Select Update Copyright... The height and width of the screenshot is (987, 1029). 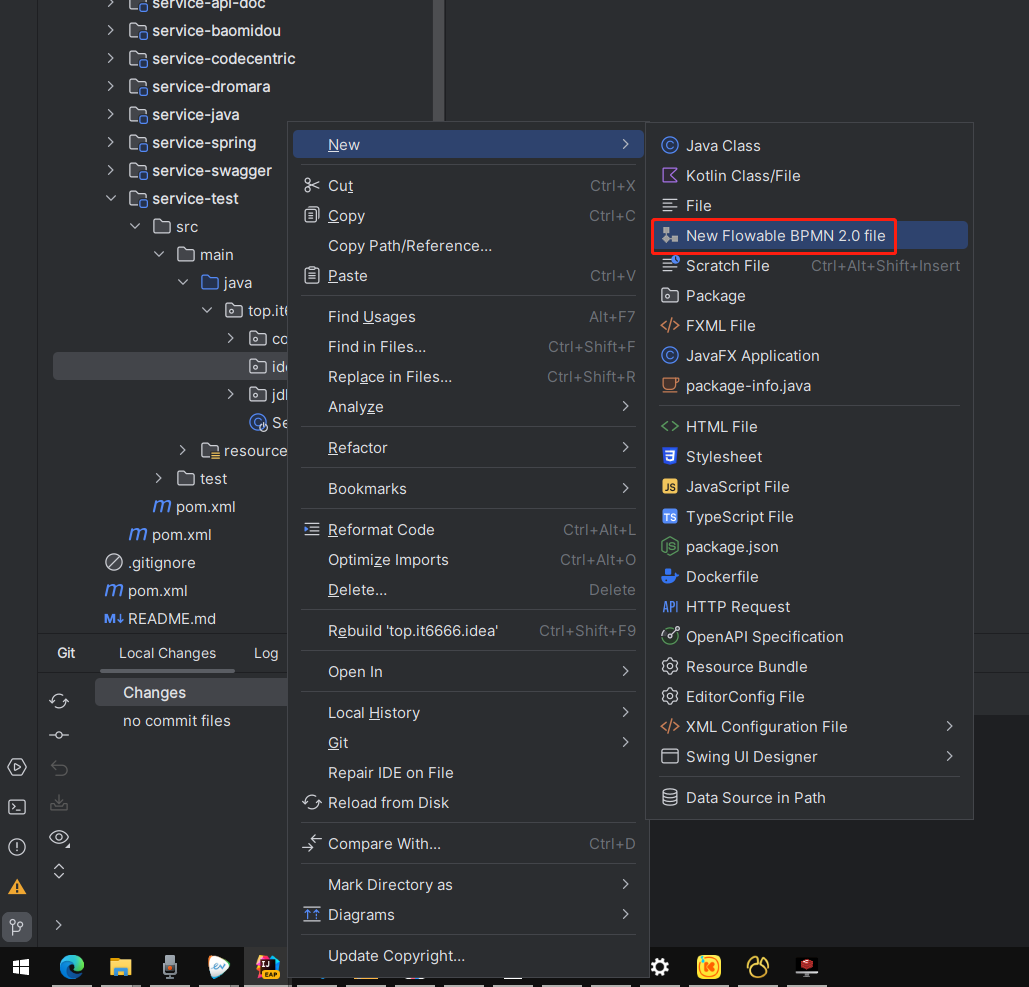[468, 956]
